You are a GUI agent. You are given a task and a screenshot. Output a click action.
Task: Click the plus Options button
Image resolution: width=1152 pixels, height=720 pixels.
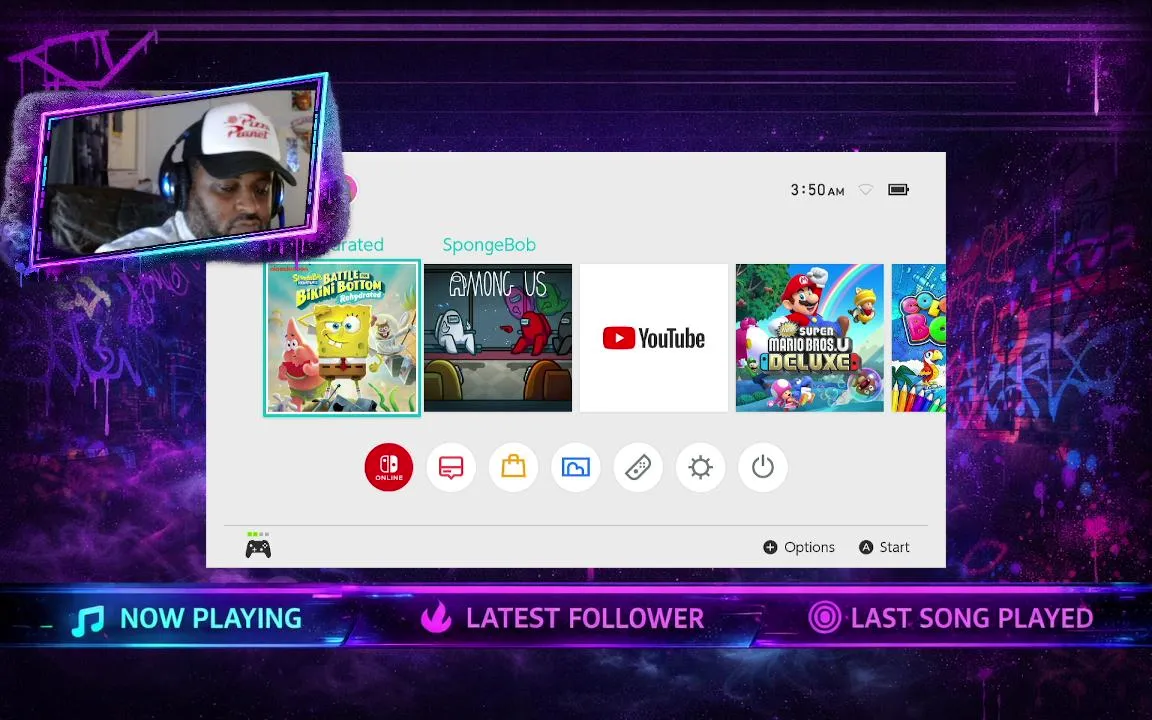(799, 547)
